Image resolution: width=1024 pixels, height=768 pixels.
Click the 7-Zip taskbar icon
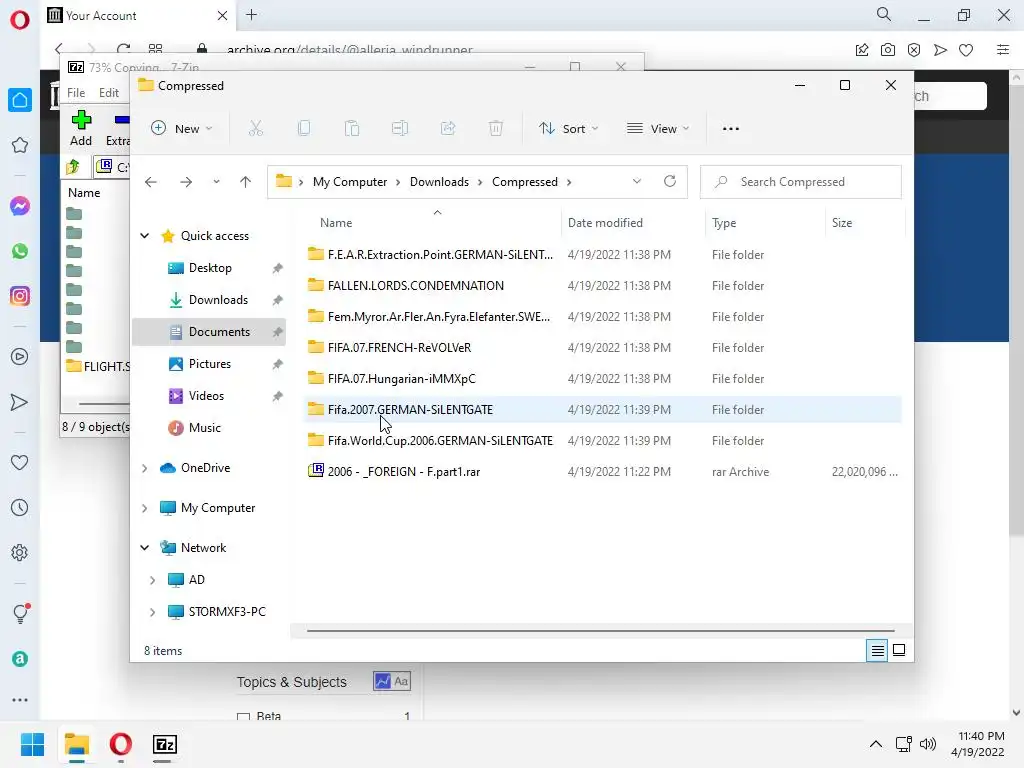click(165, 744)
